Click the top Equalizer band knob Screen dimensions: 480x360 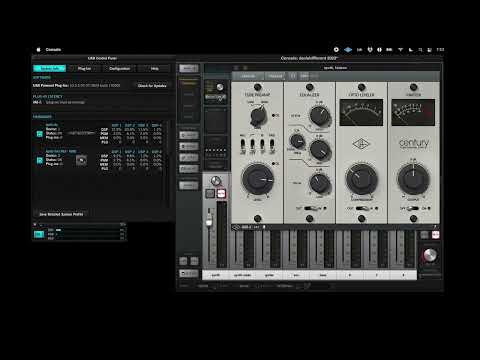point(320,115)
